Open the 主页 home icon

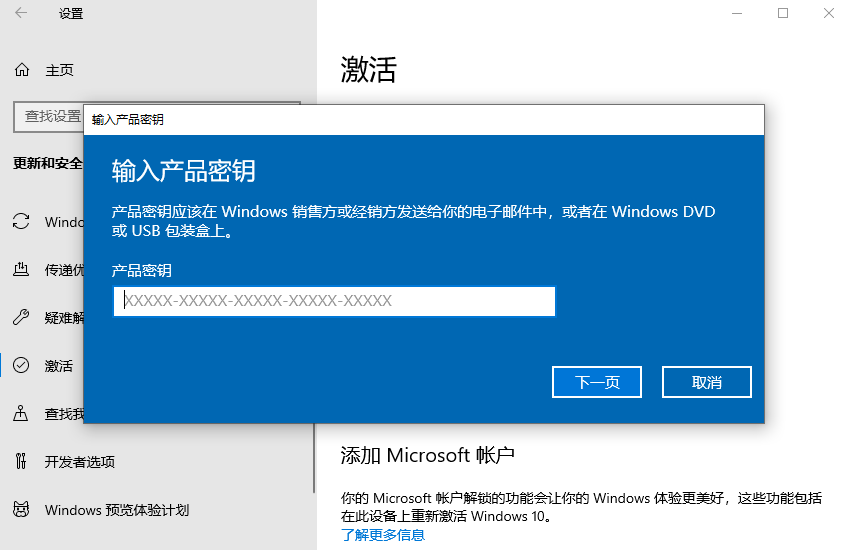click(22, 70)
